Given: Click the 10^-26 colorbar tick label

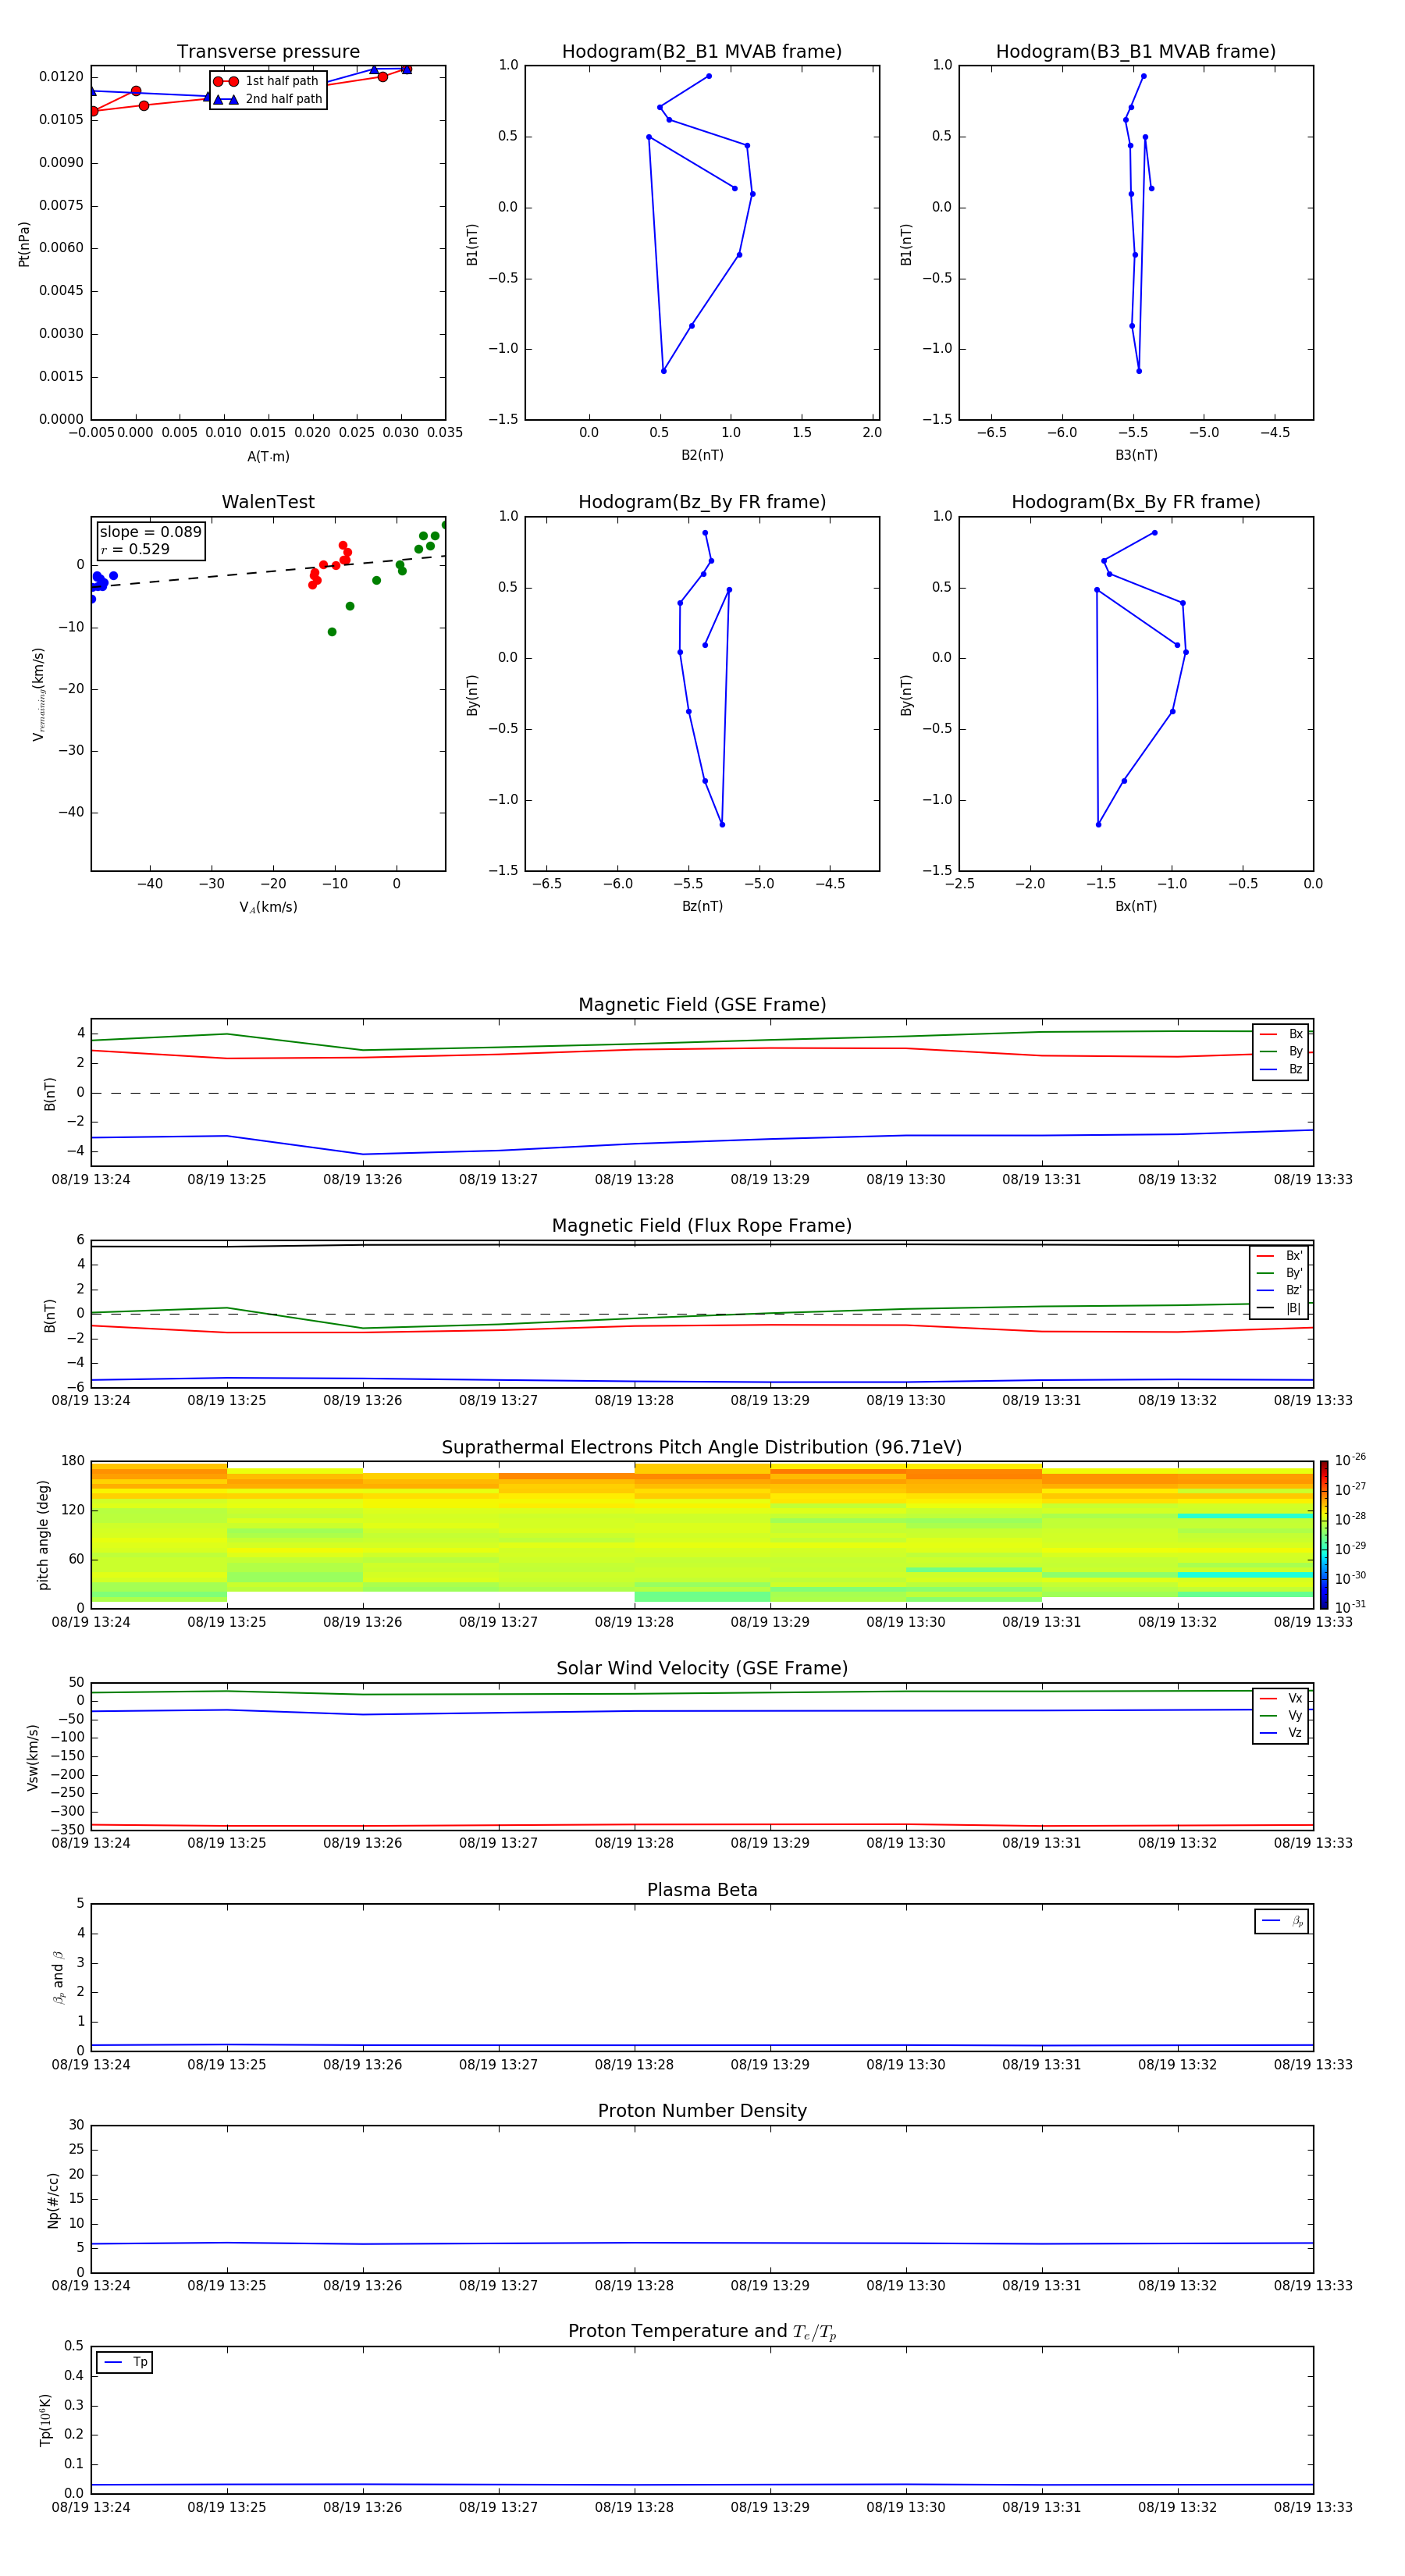Looking at the screenshot, I should point(1350,1460).
